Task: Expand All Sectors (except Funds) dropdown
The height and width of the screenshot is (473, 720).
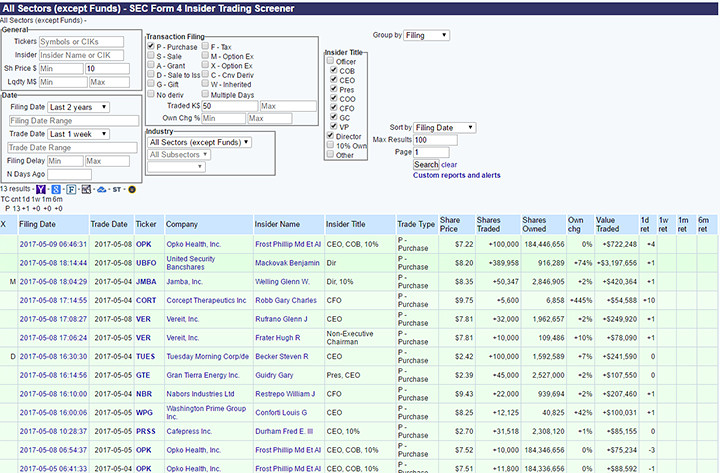Action: click(200, 142)
